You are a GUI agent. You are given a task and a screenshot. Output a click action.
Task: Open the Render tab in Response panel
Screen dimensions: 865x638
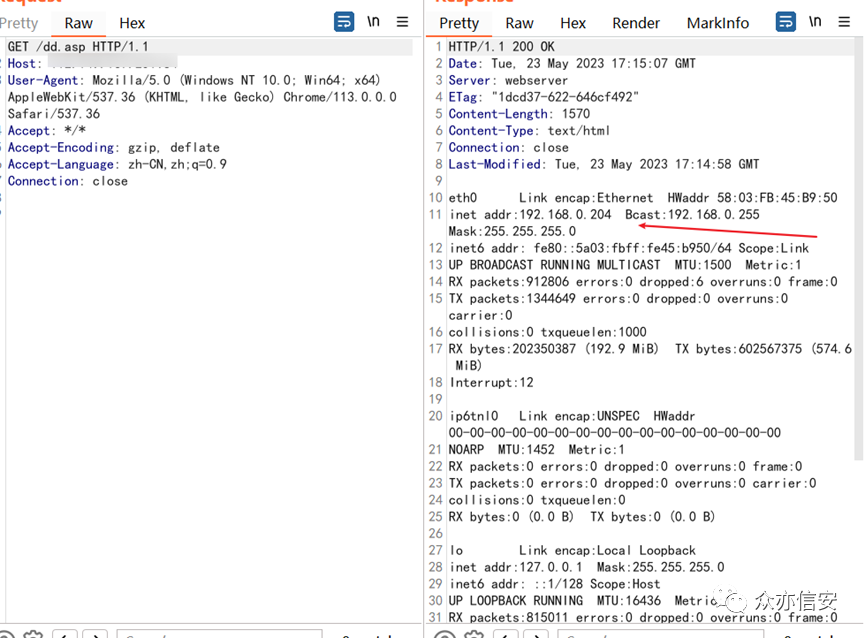click(x=636, y=23)
